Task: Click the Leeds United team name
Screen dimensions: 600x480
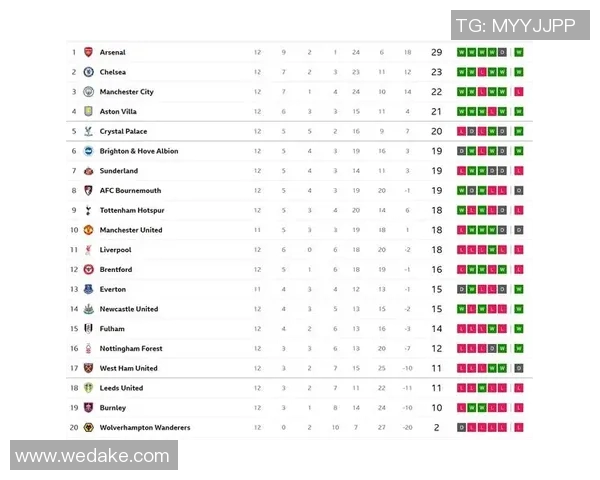Action: [x=121, y=388]
